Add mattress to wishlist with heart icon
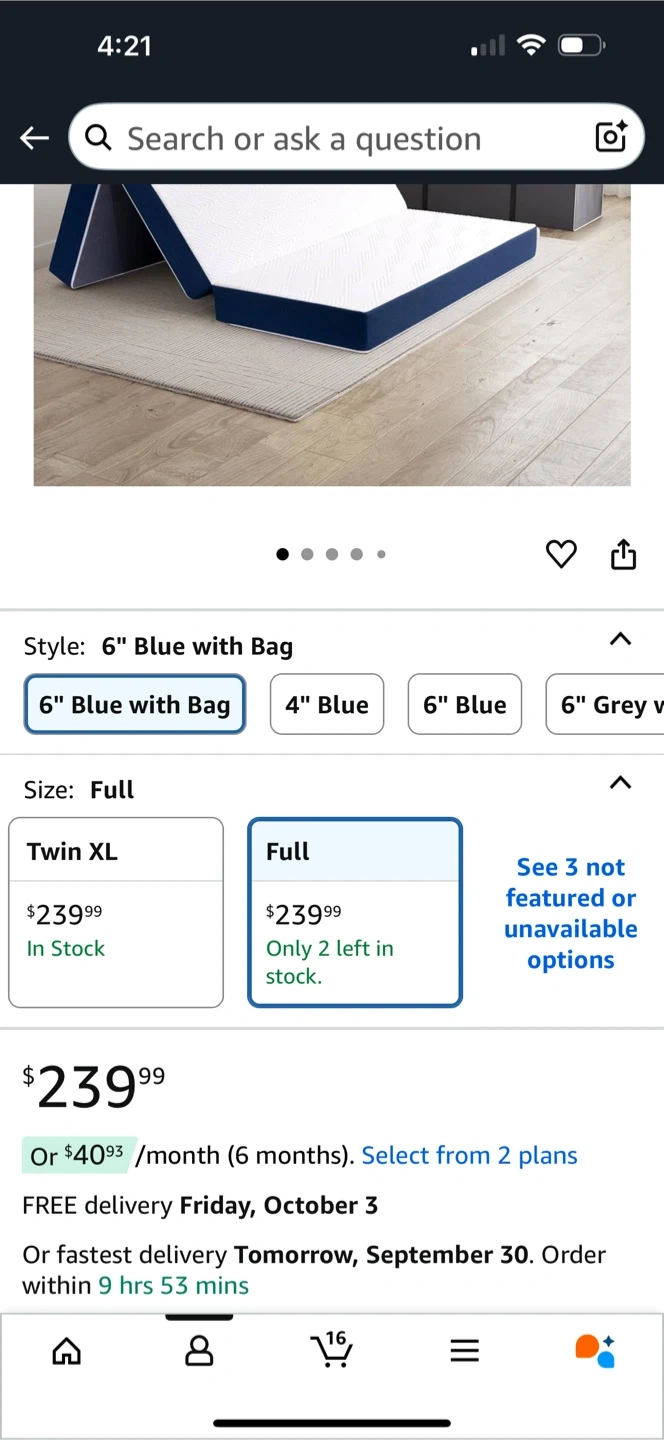Viewport: 664px width, 1440px height. coord(561,554)
